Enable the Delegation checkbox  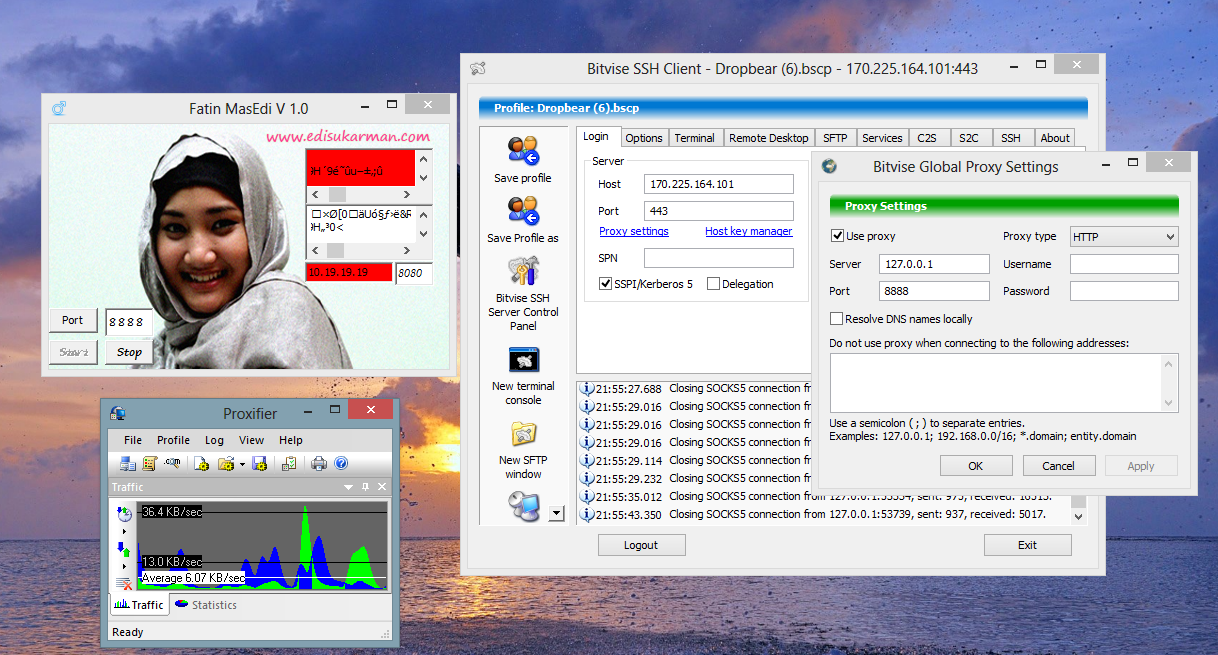713,284
